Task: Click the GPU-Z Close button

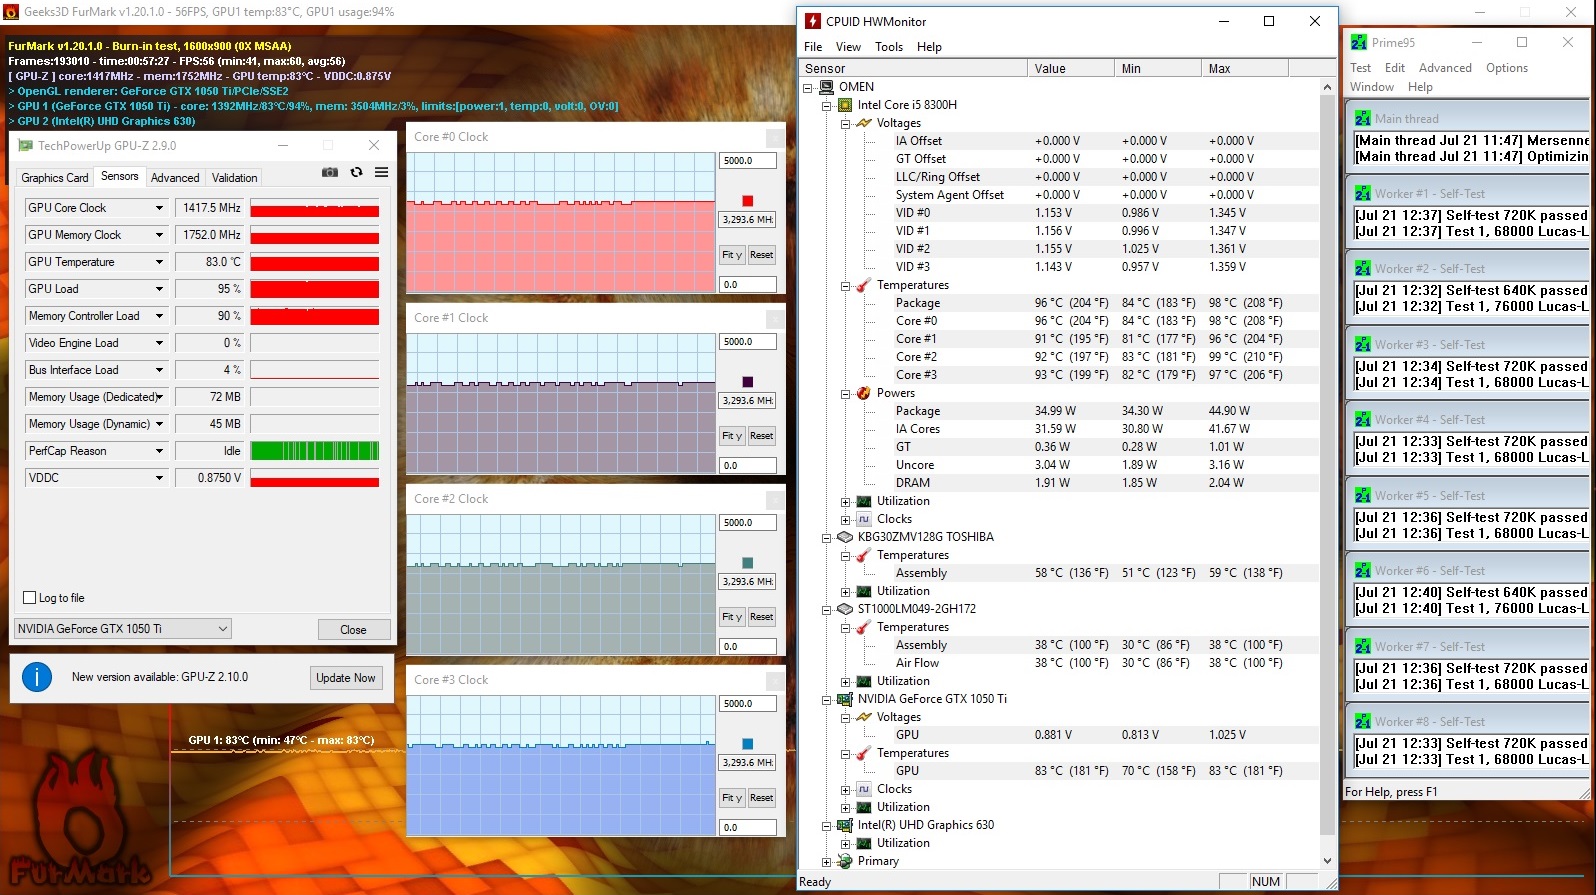Action: point(353,630)
